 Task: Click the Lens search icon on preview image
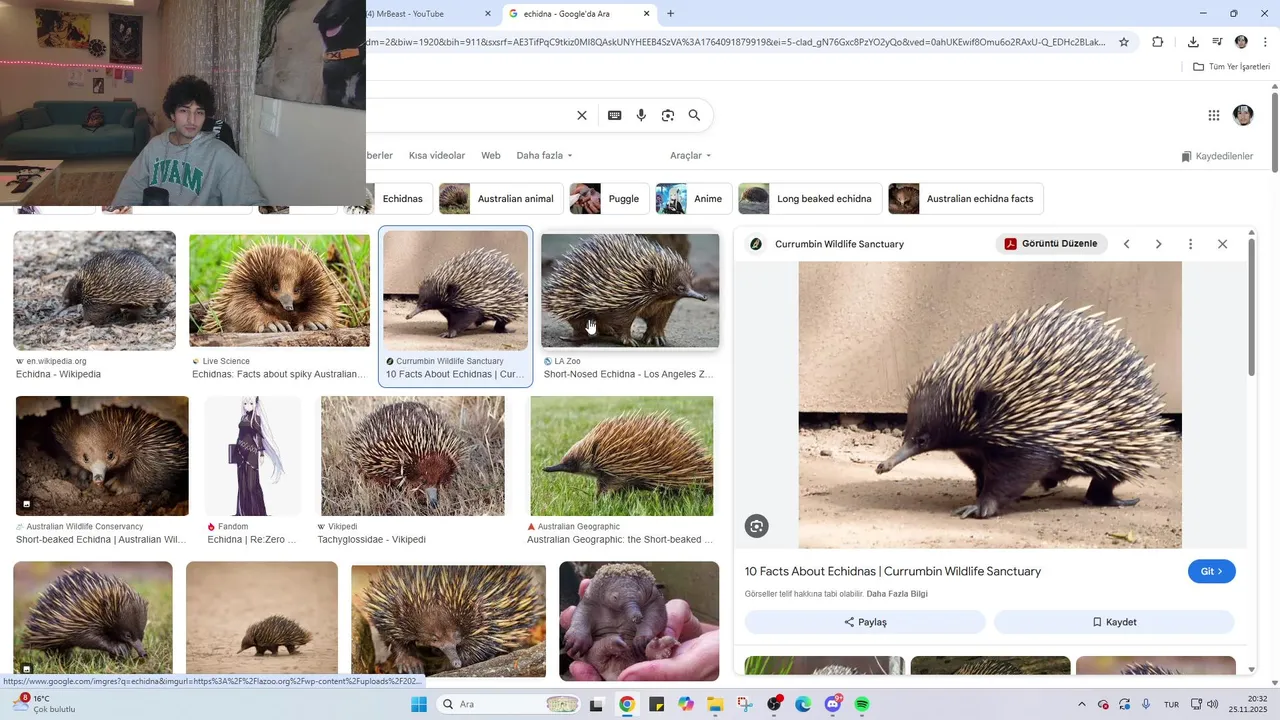pyautogui.click(x=757, y=526)
